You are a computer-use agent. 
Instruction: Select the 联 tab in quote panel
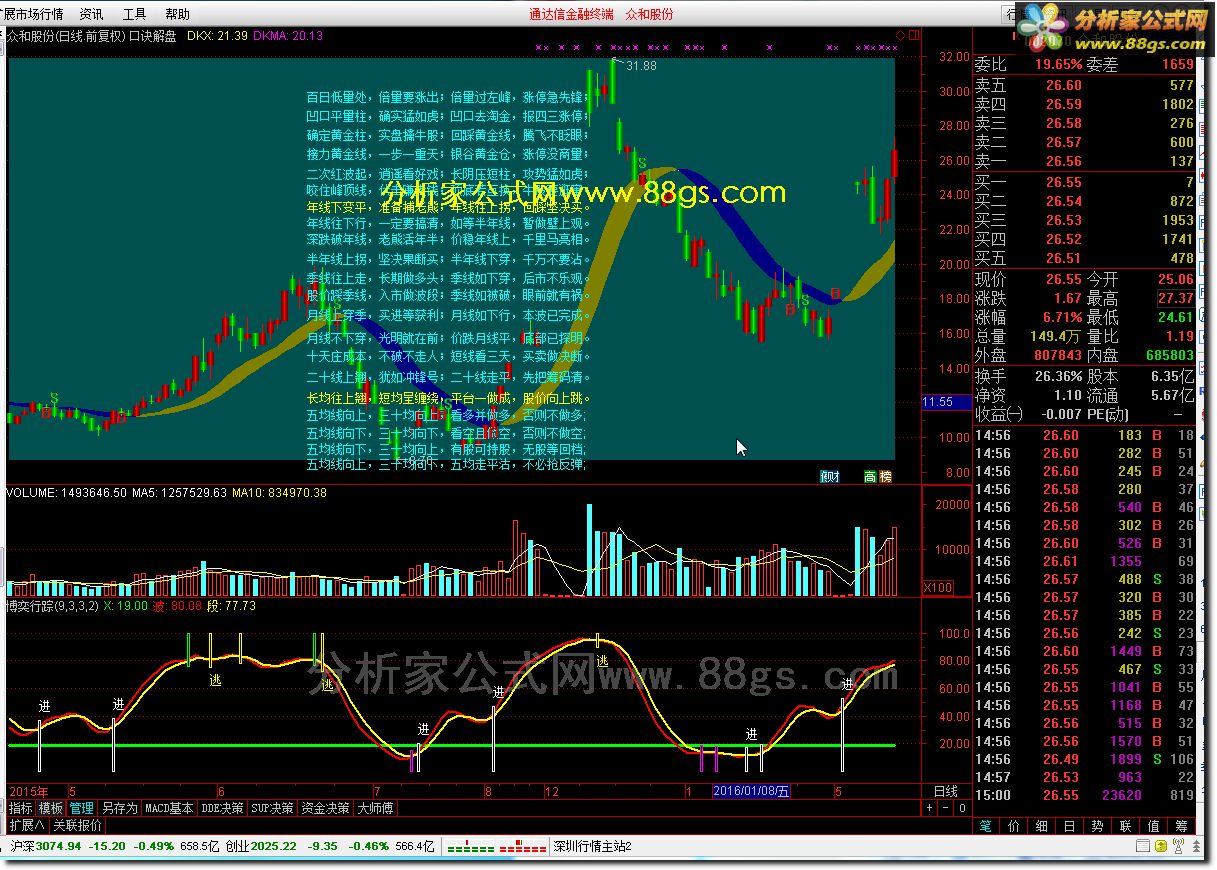(1126, 826)
